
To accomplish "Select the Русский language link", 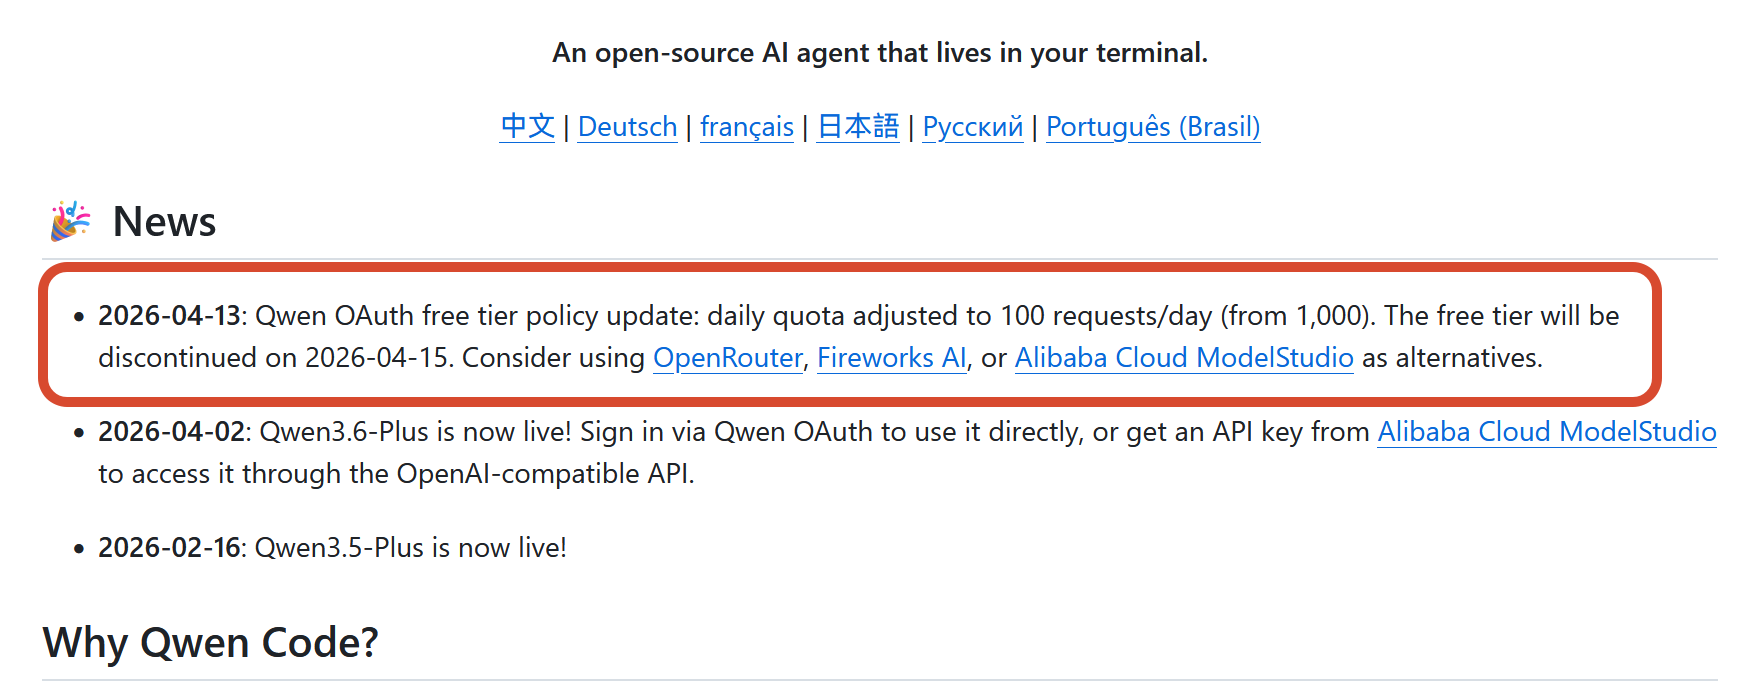I will (972, 127).
